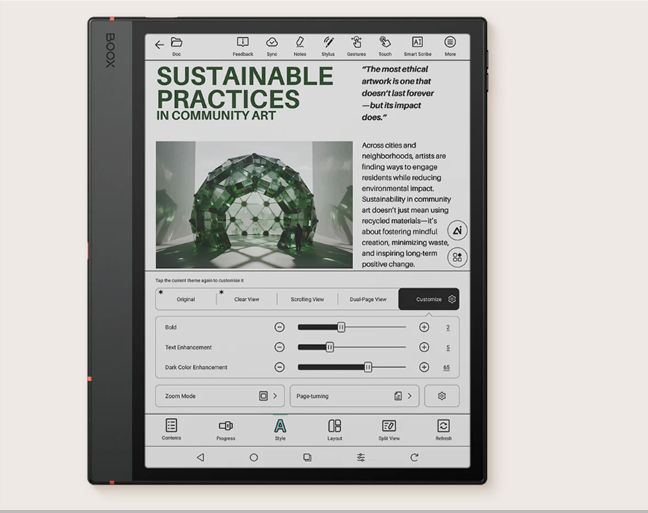Open the Split View tab
The image size is (648, 513).
tap(389, 429)
